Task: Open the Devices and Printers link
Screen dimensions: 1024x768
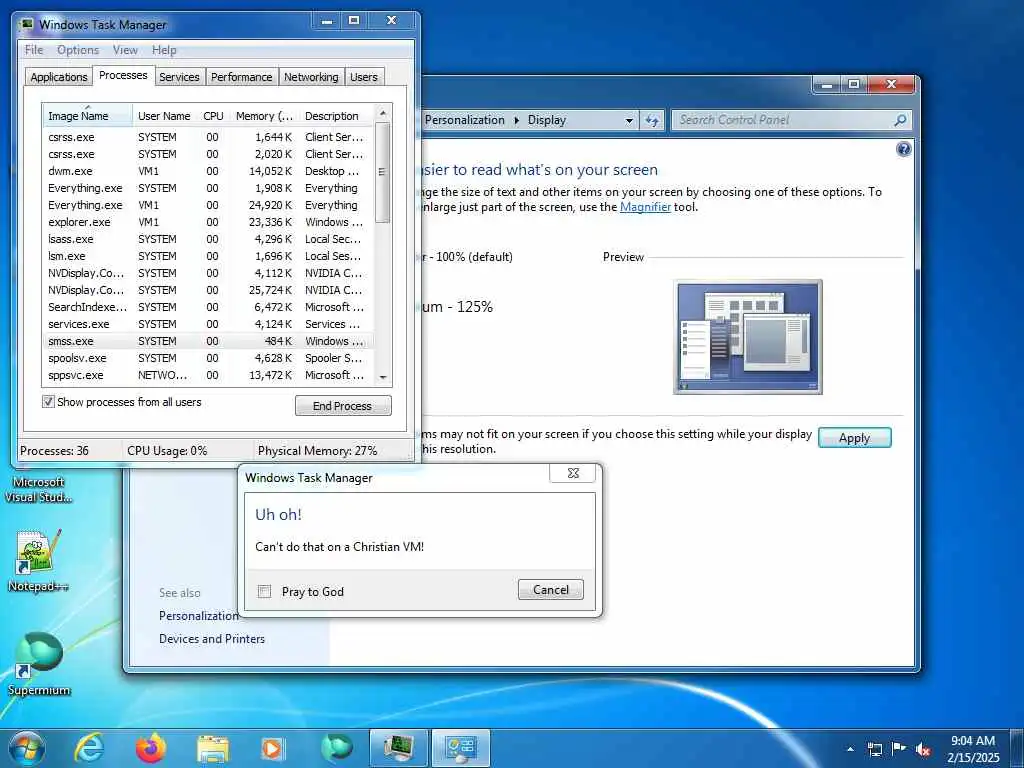Action: [x=212, y=639]
